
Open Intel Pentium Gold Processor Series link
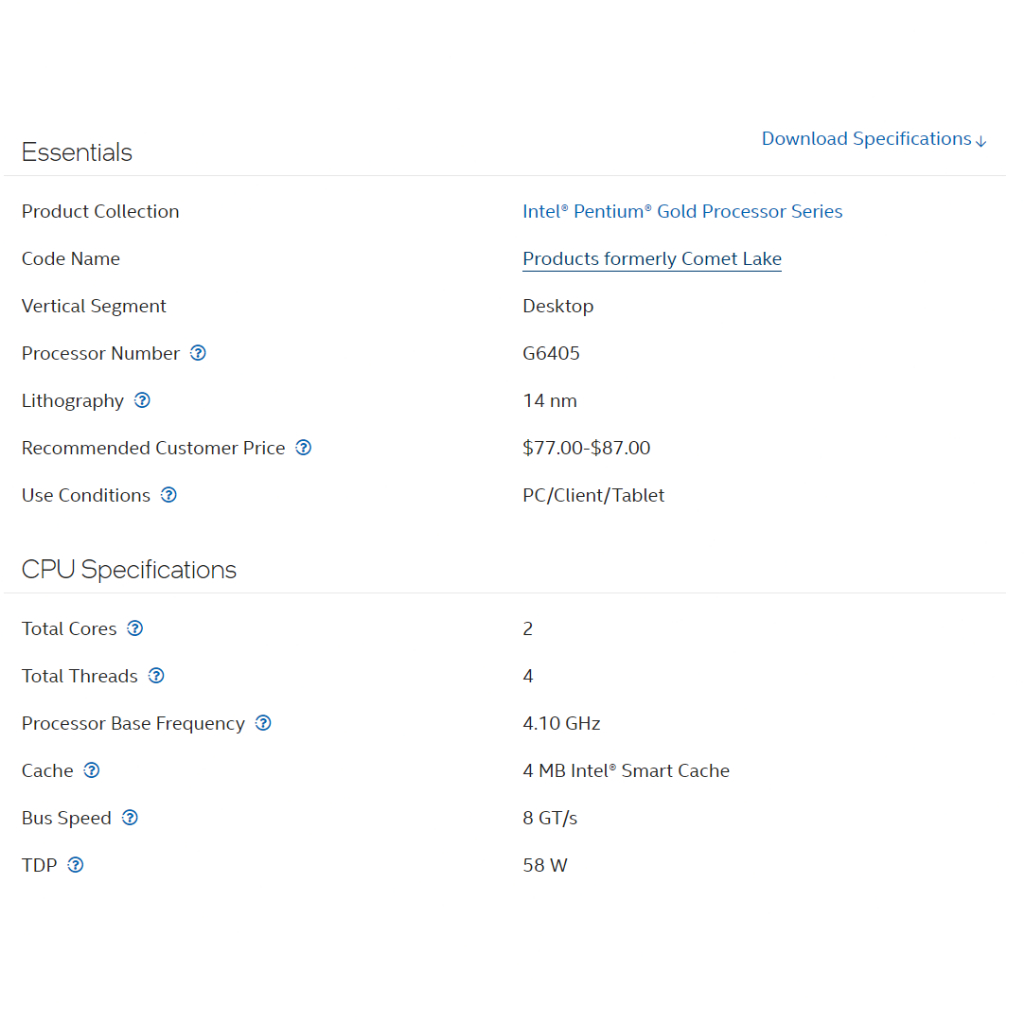[x=682, y=211]
